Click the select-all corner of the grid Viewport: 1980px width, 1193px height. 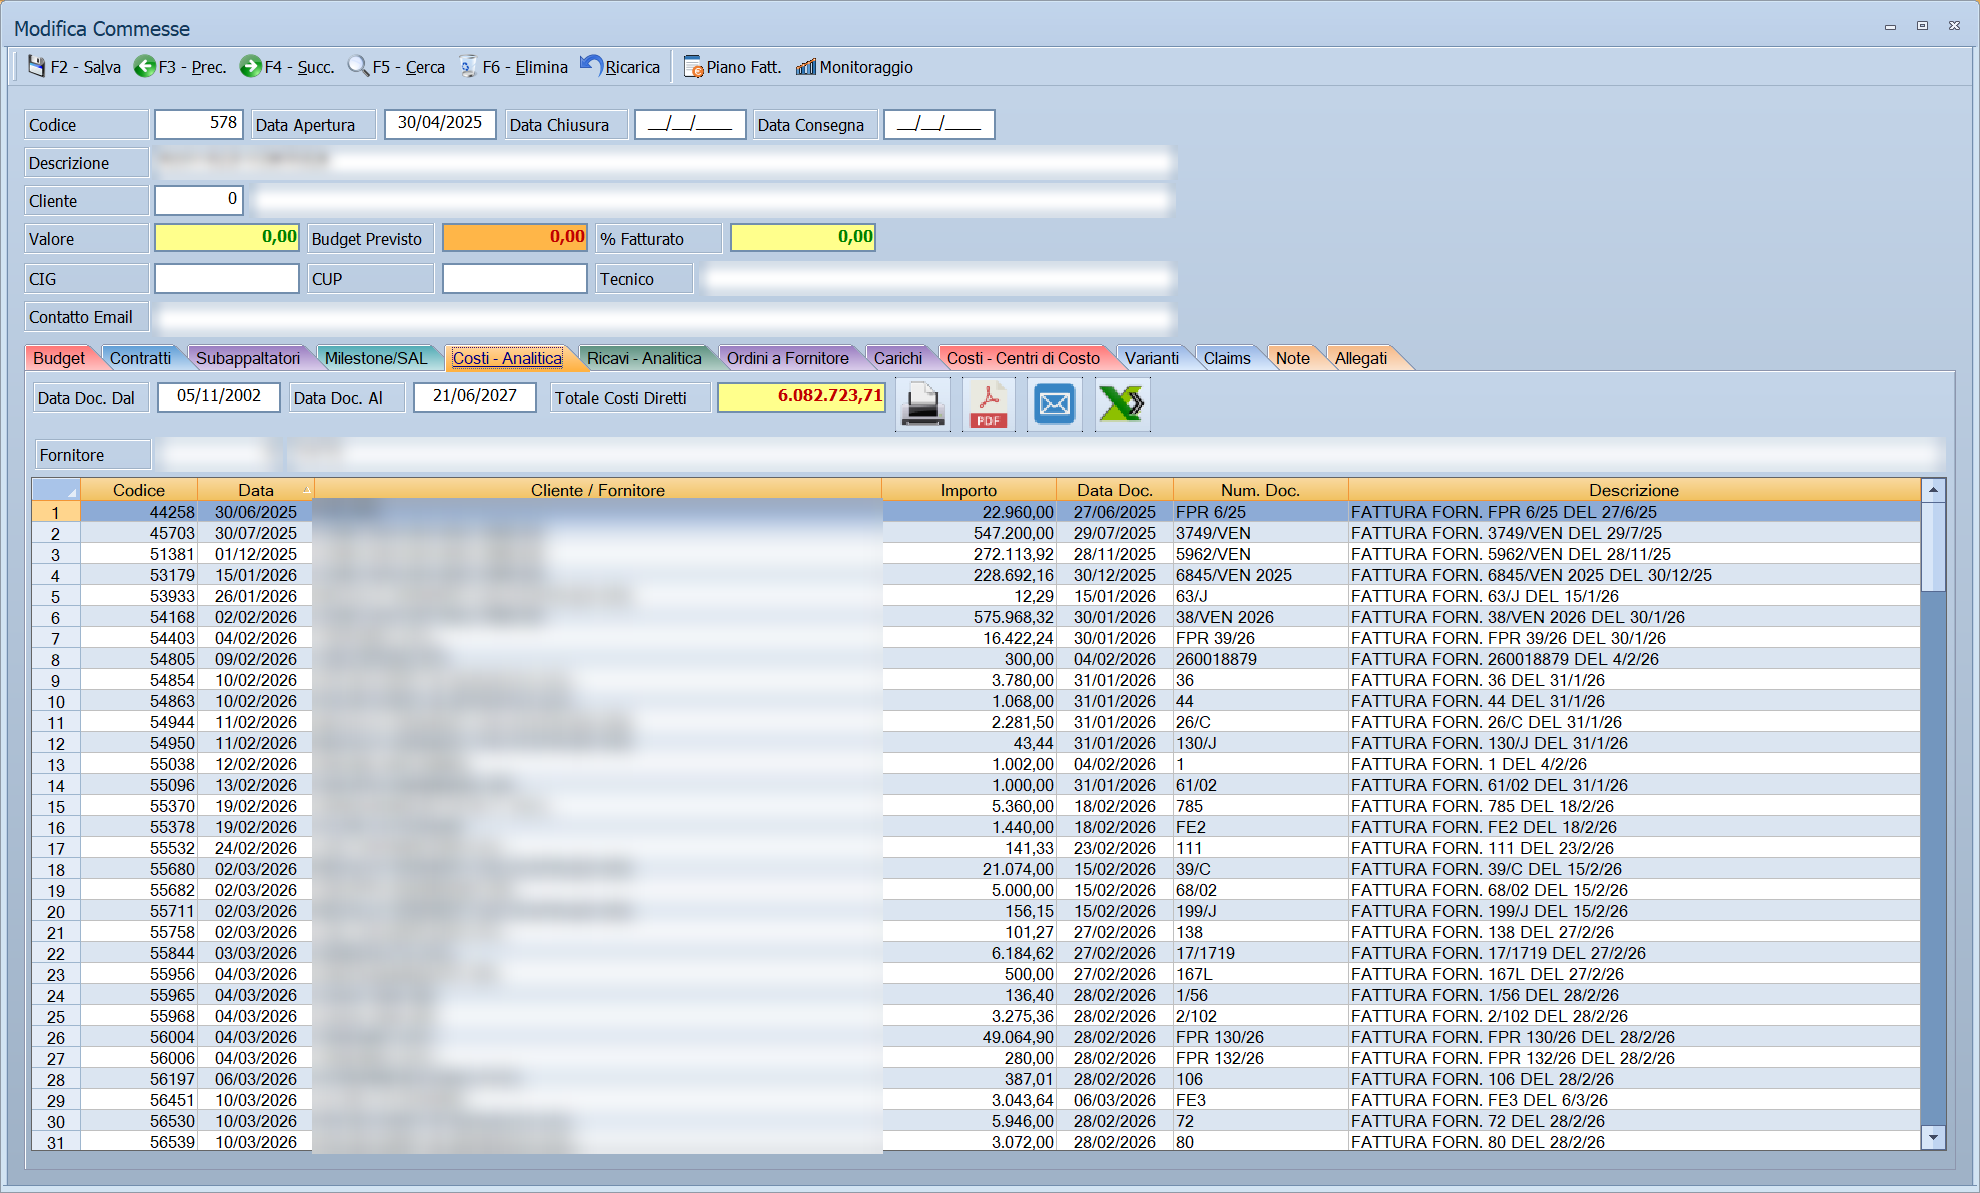[x=56, y=490]
